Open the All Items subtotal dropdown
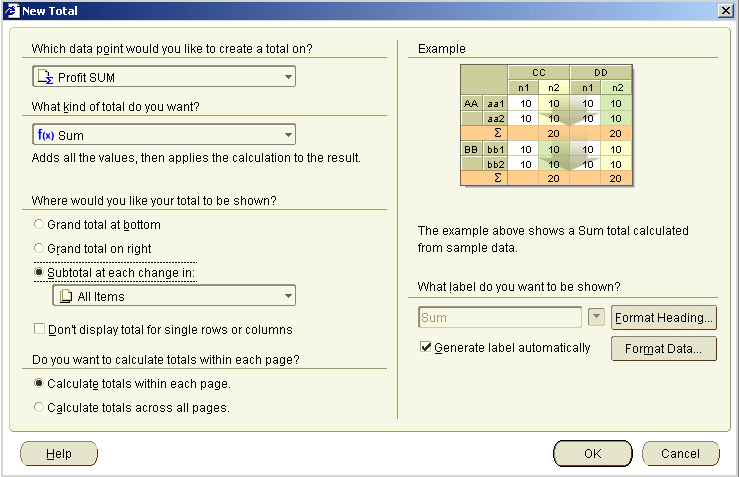 [288, 296]
